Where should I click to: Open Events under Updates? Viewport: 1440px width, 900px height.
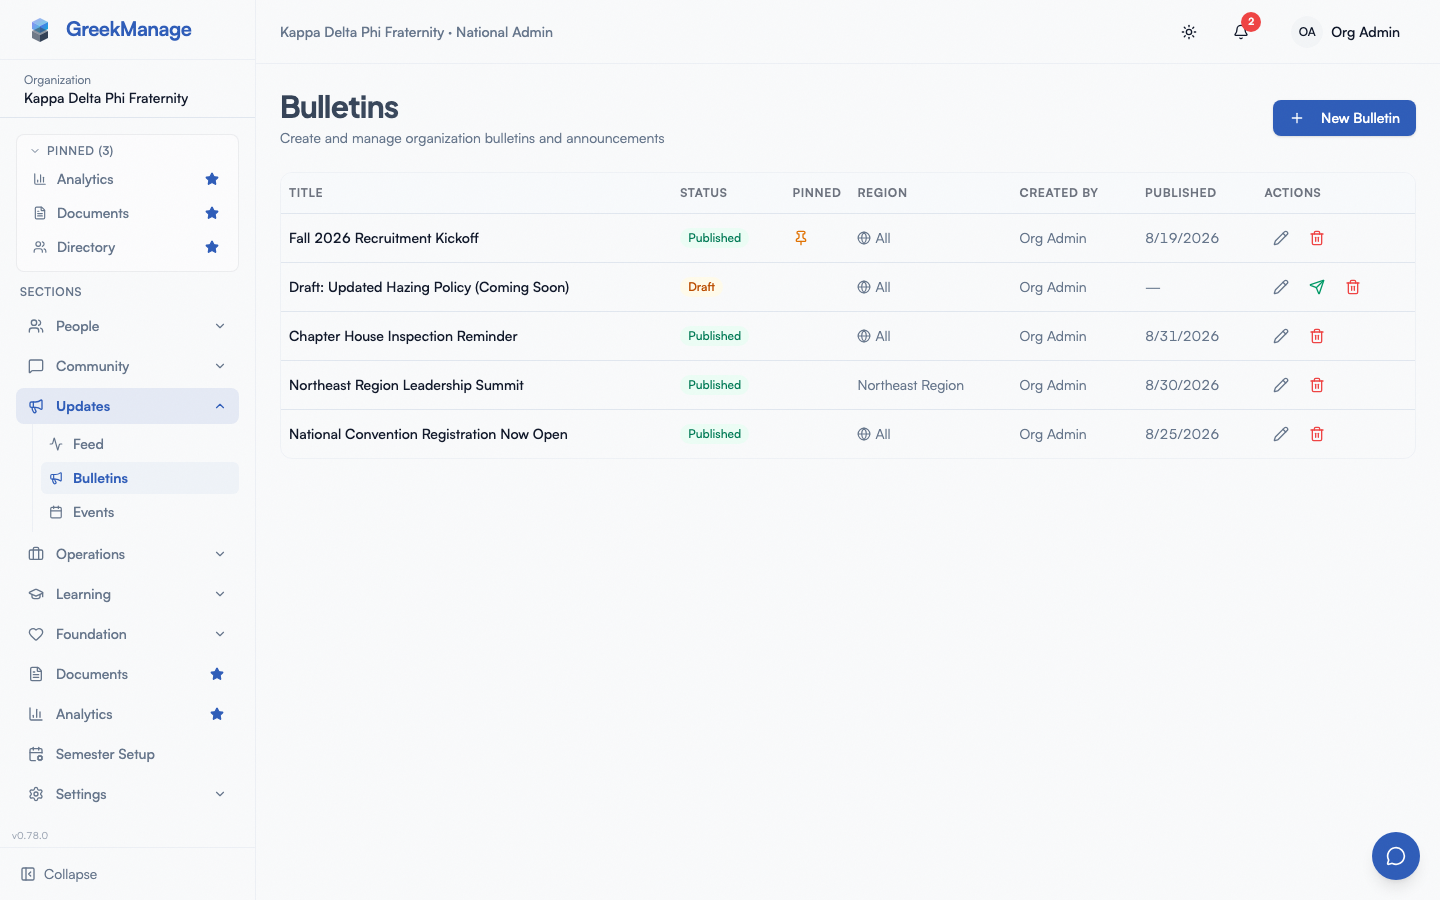139,512
